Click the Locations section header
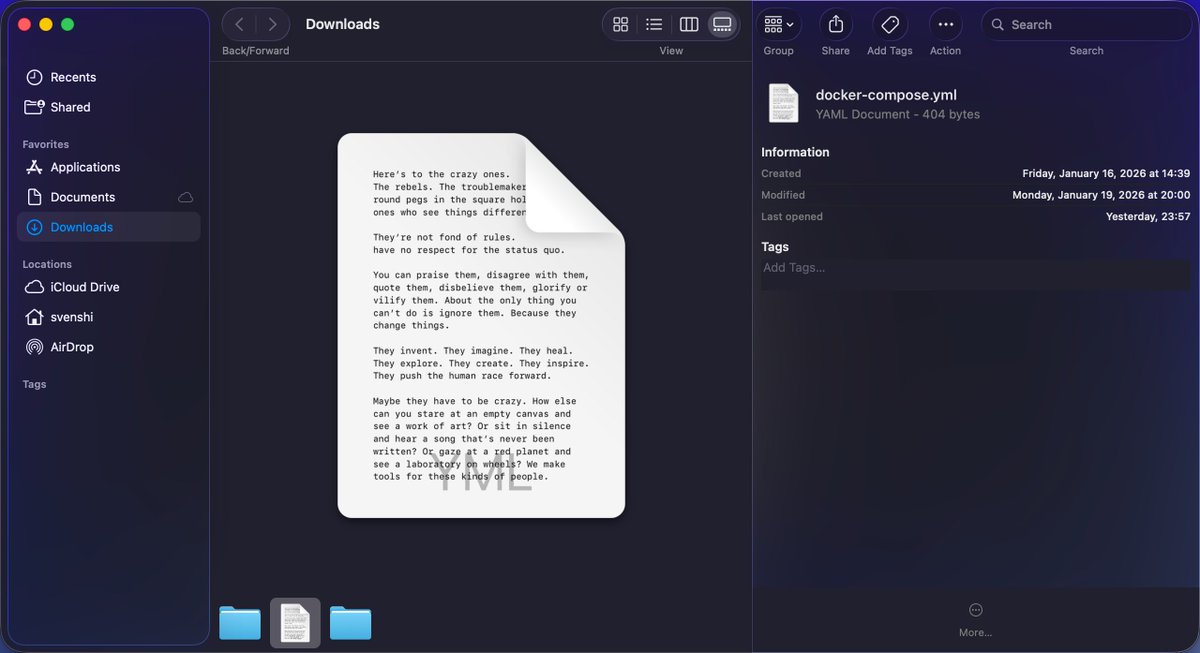 pos(47,264)
